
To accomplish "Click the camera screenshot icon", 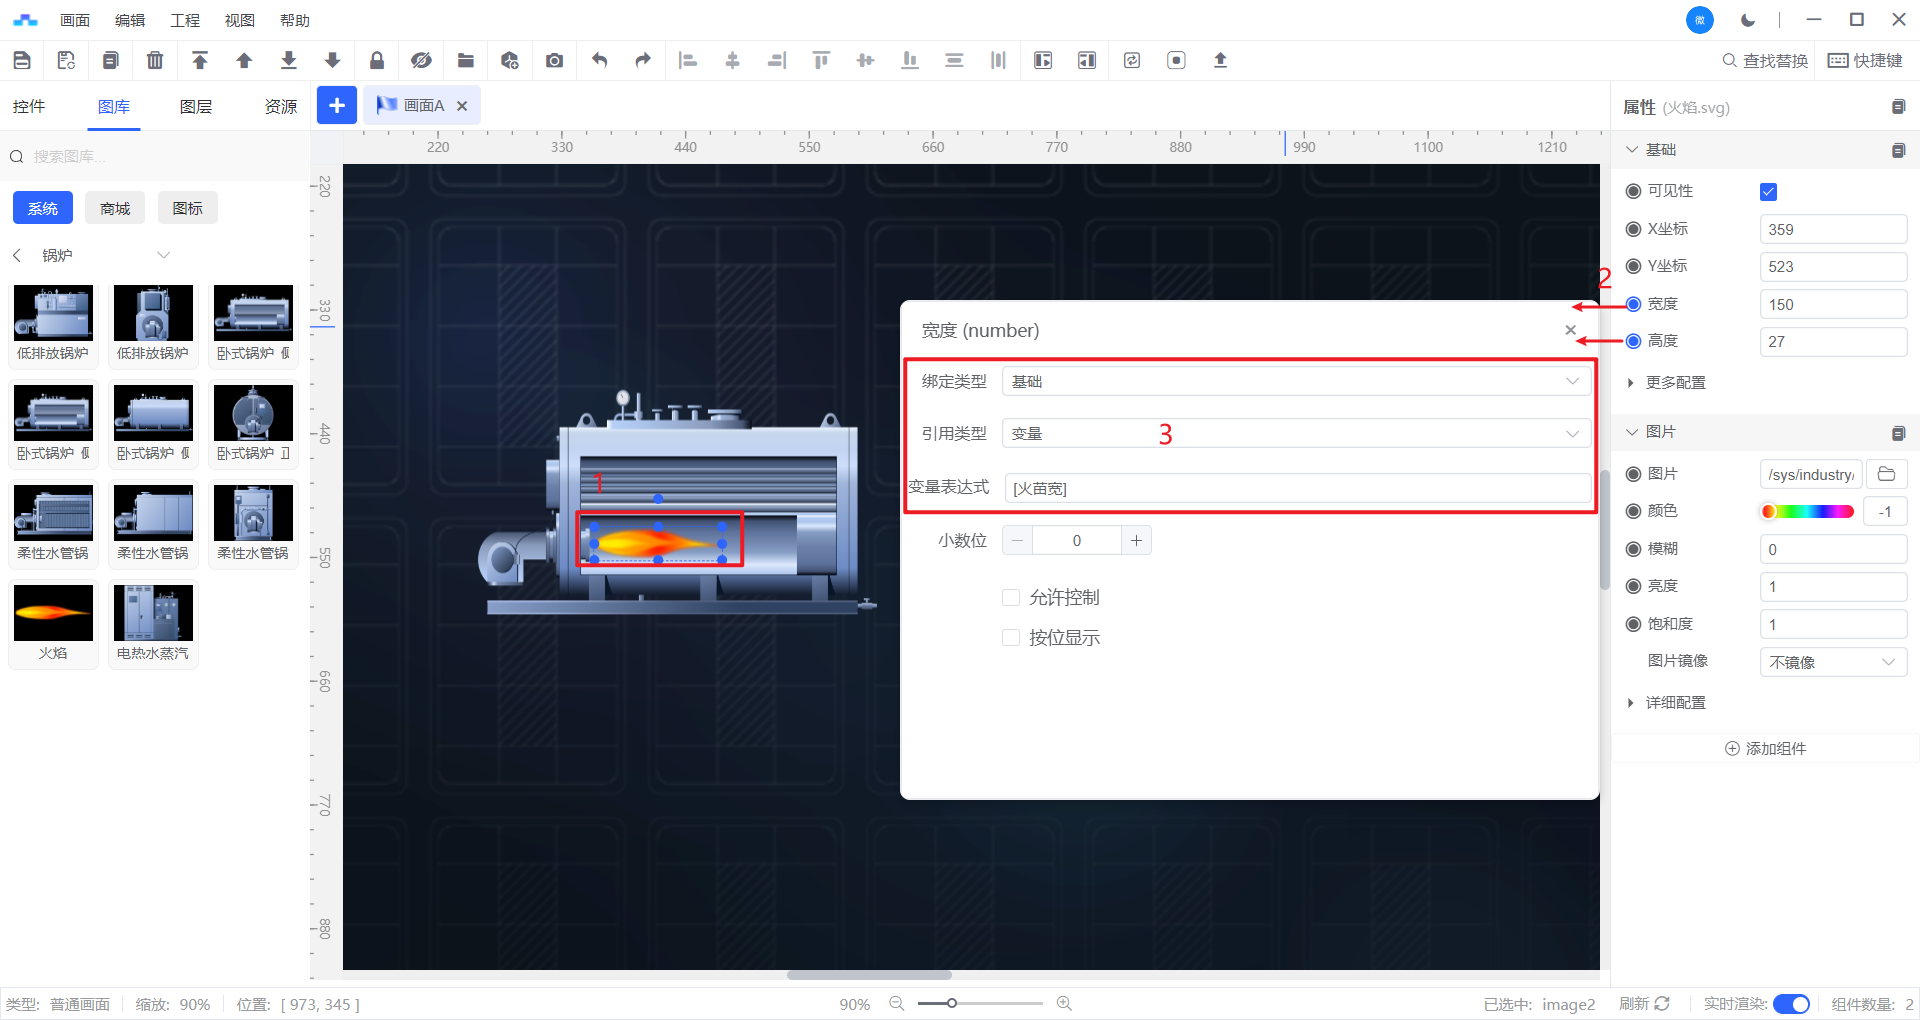I will (x=554, y=60).
